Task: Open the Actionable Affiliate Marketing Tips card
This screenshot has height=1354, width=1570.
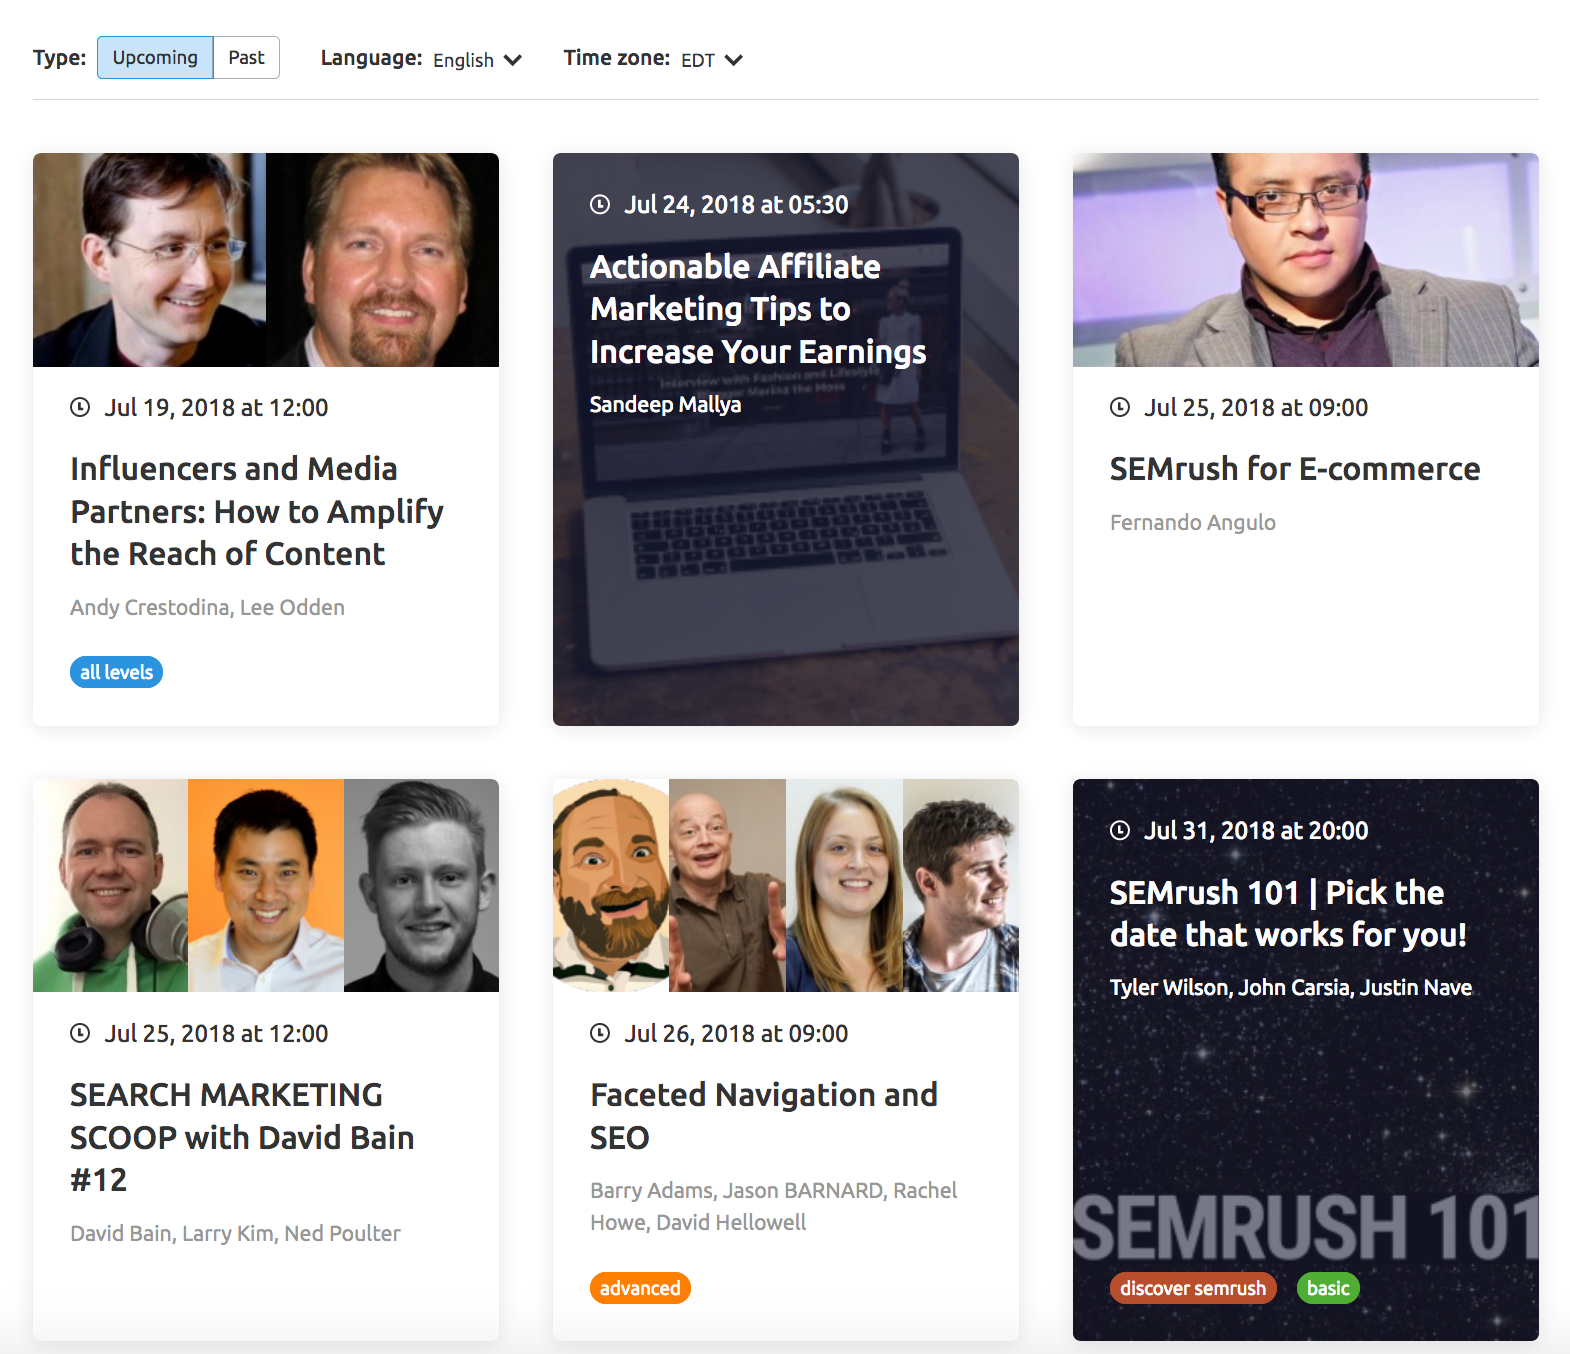Action: (x=786, y=439)
